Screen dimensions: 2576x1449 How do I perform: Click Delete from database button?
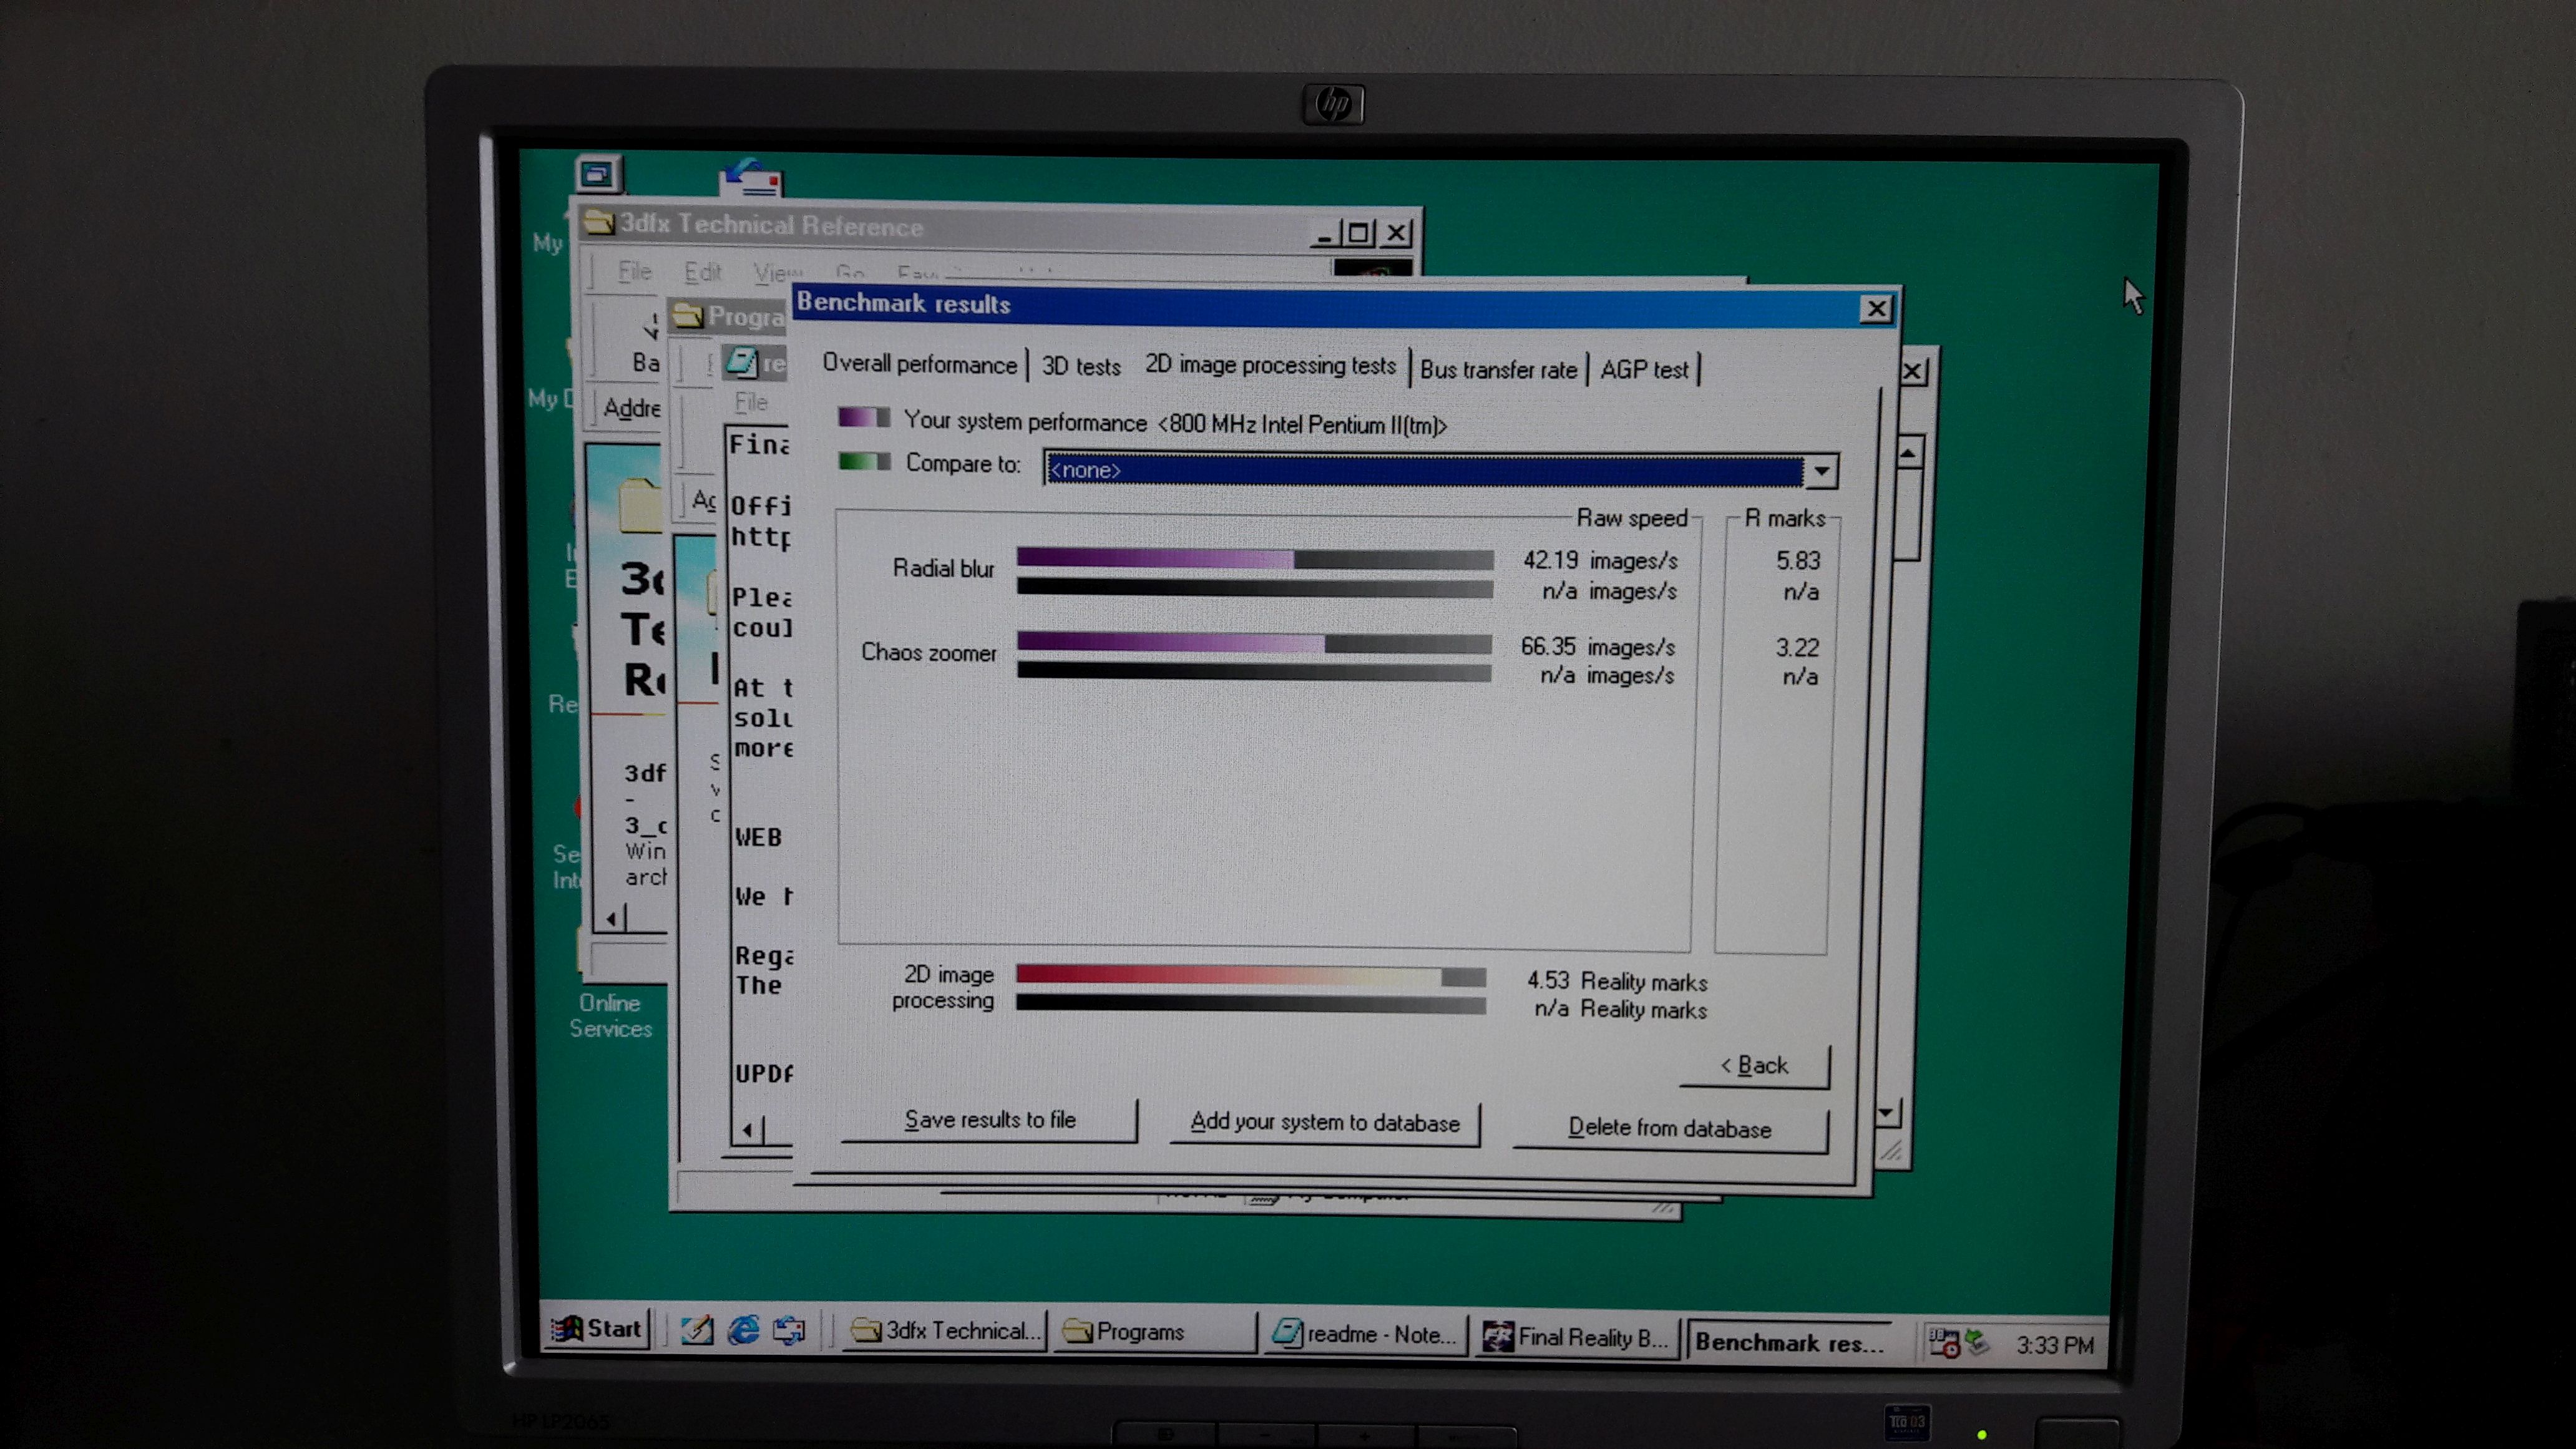pos(1669,1129)
